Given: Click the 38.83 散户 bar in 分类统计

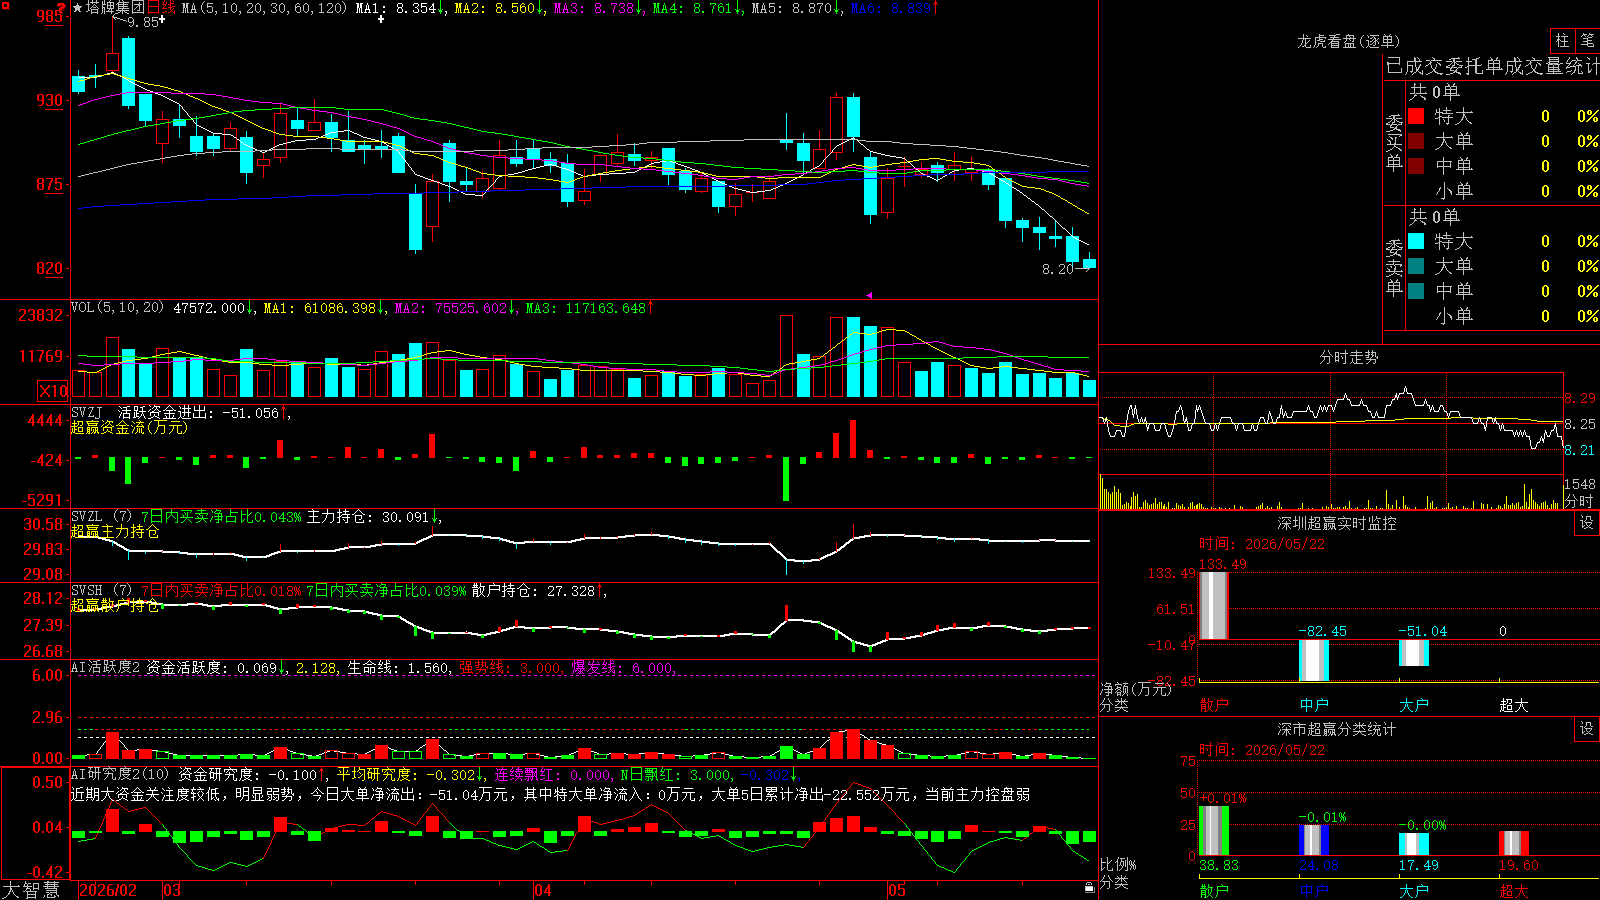Looking at the screenshot, I should pos(1214,830).
